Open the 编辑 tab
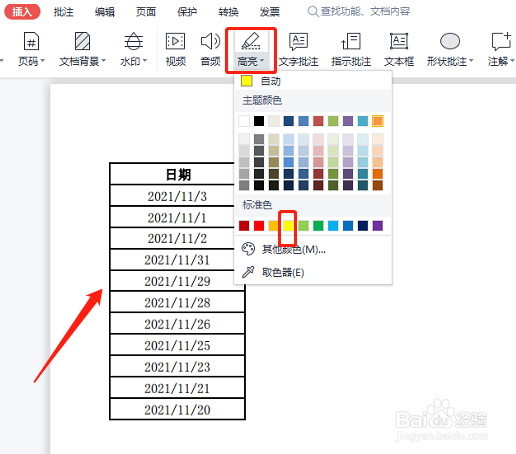The height and width of the screenshot is (454, 516). point(105,12)
